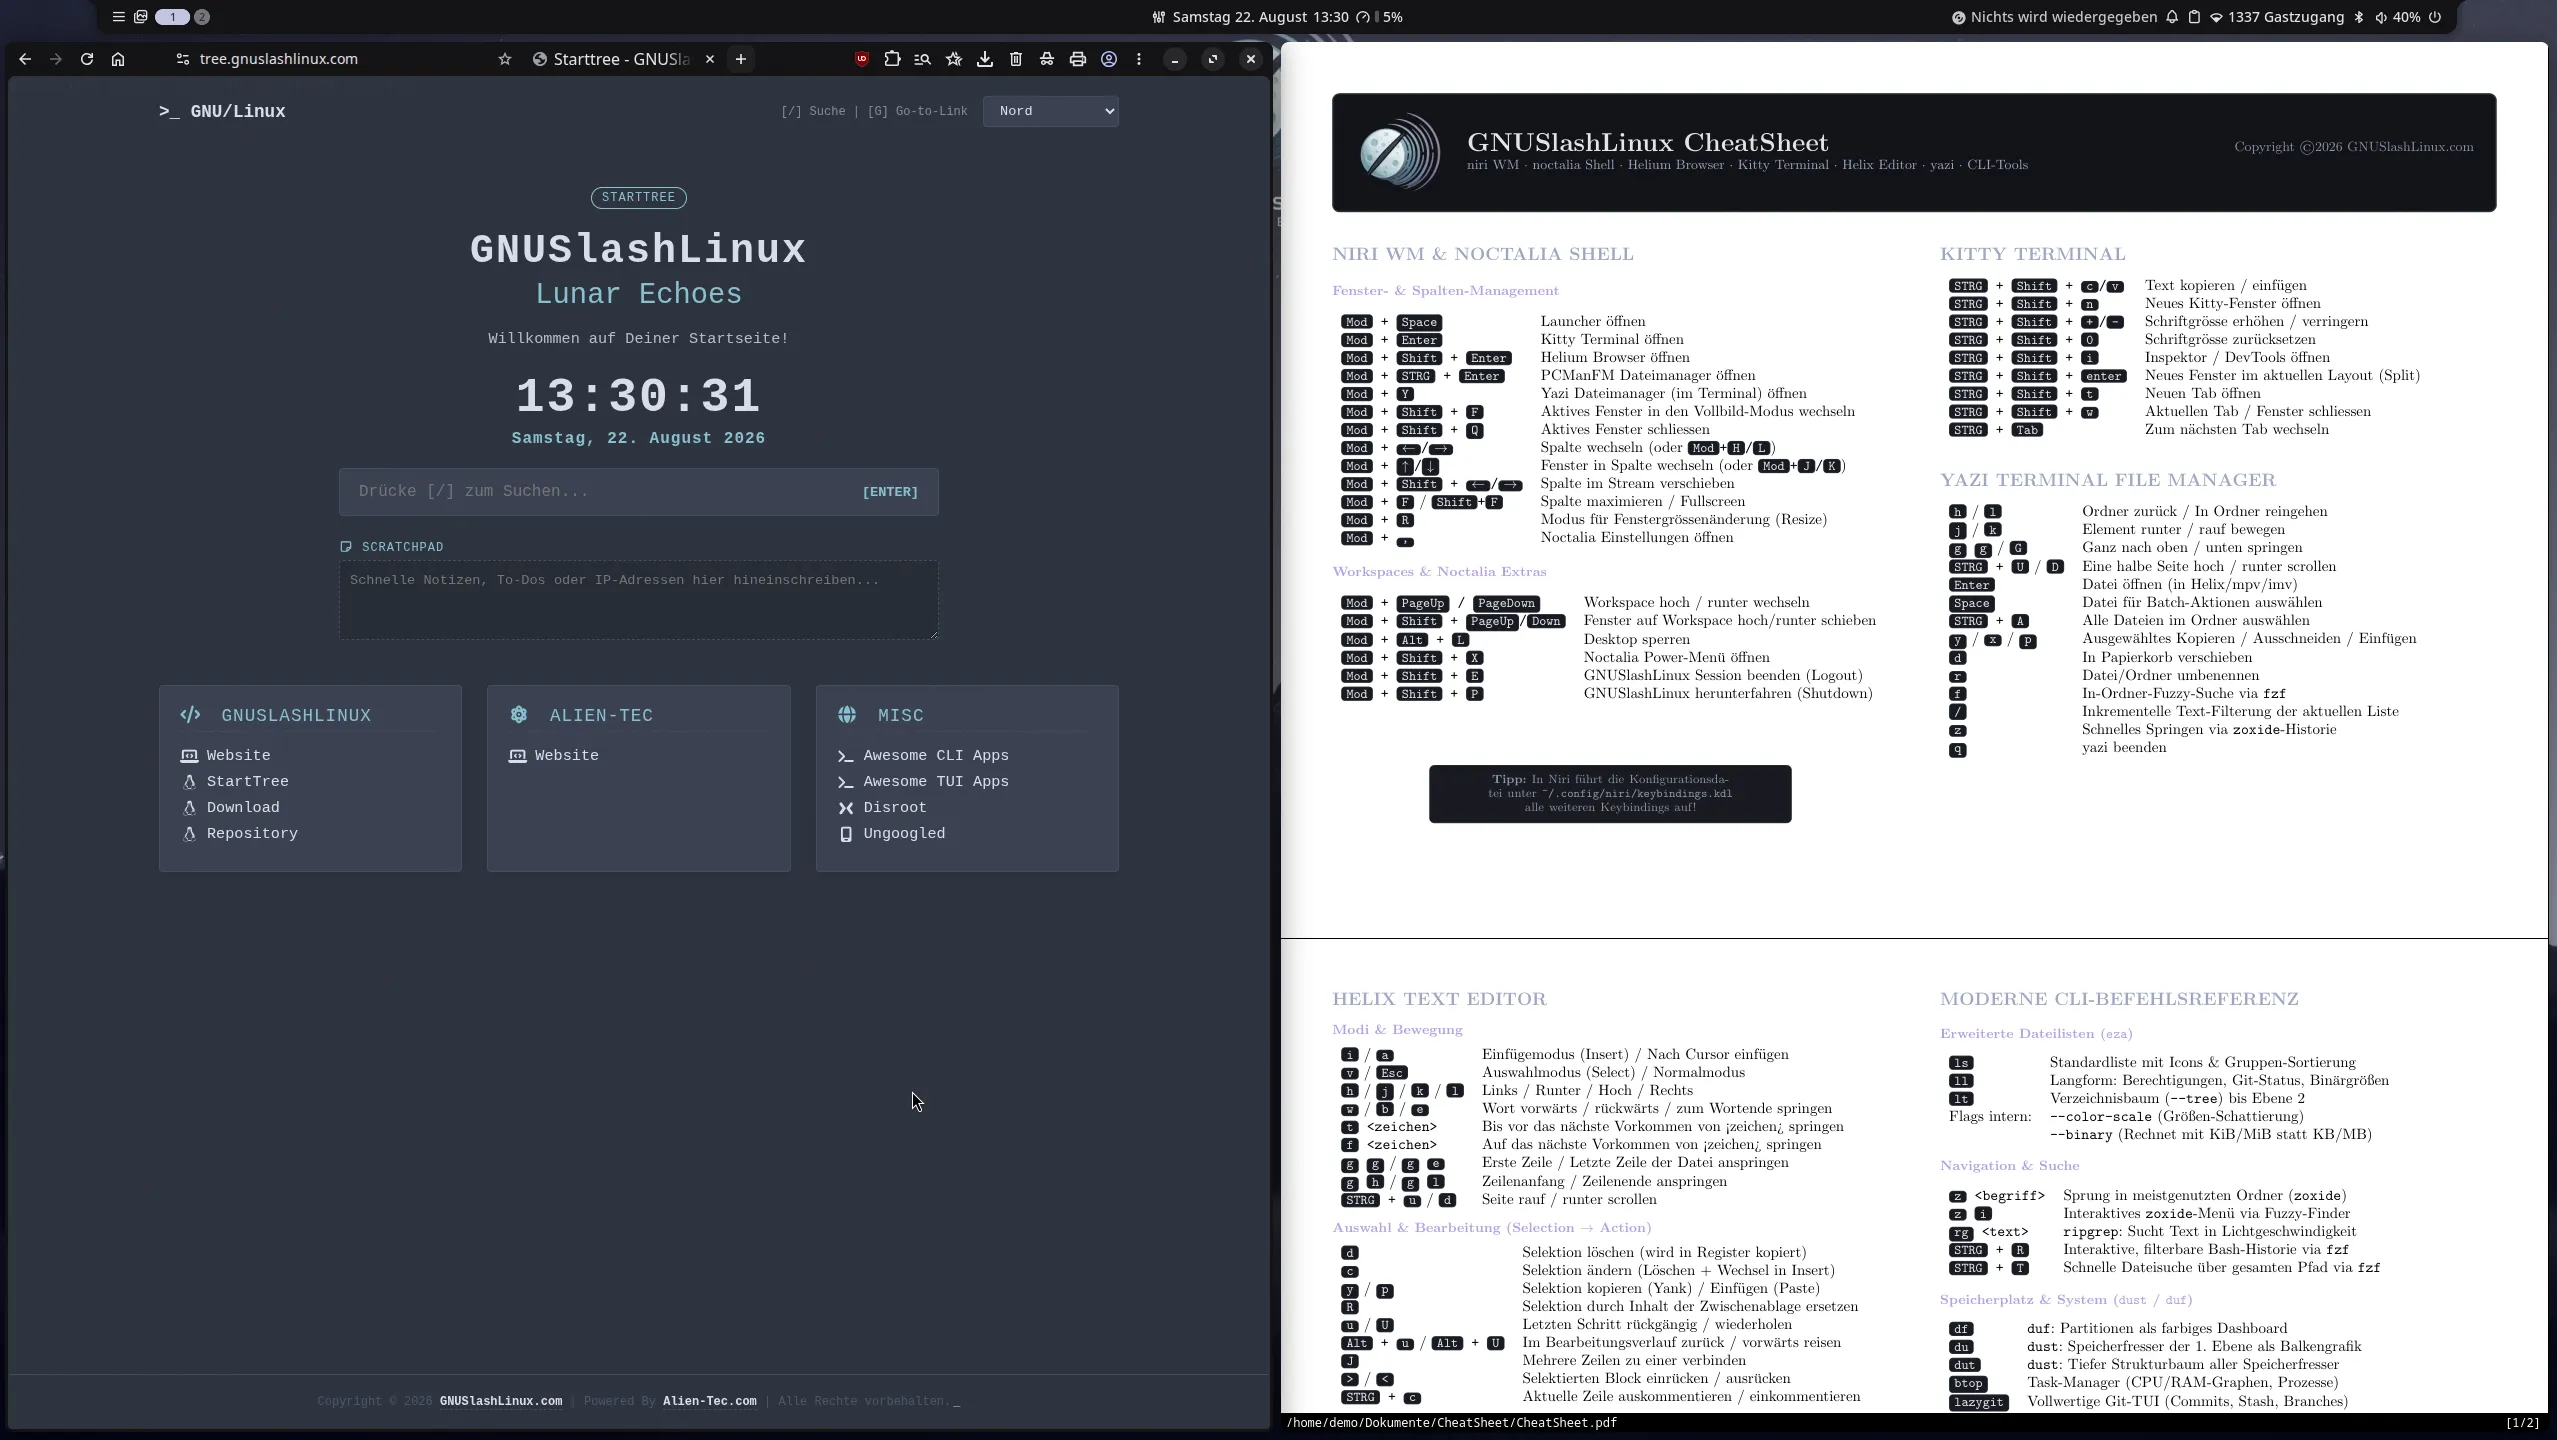Click Alien-Tec.com footer link
Viewport: 2557px width, 1440px height.
(x=710, y=1401)
